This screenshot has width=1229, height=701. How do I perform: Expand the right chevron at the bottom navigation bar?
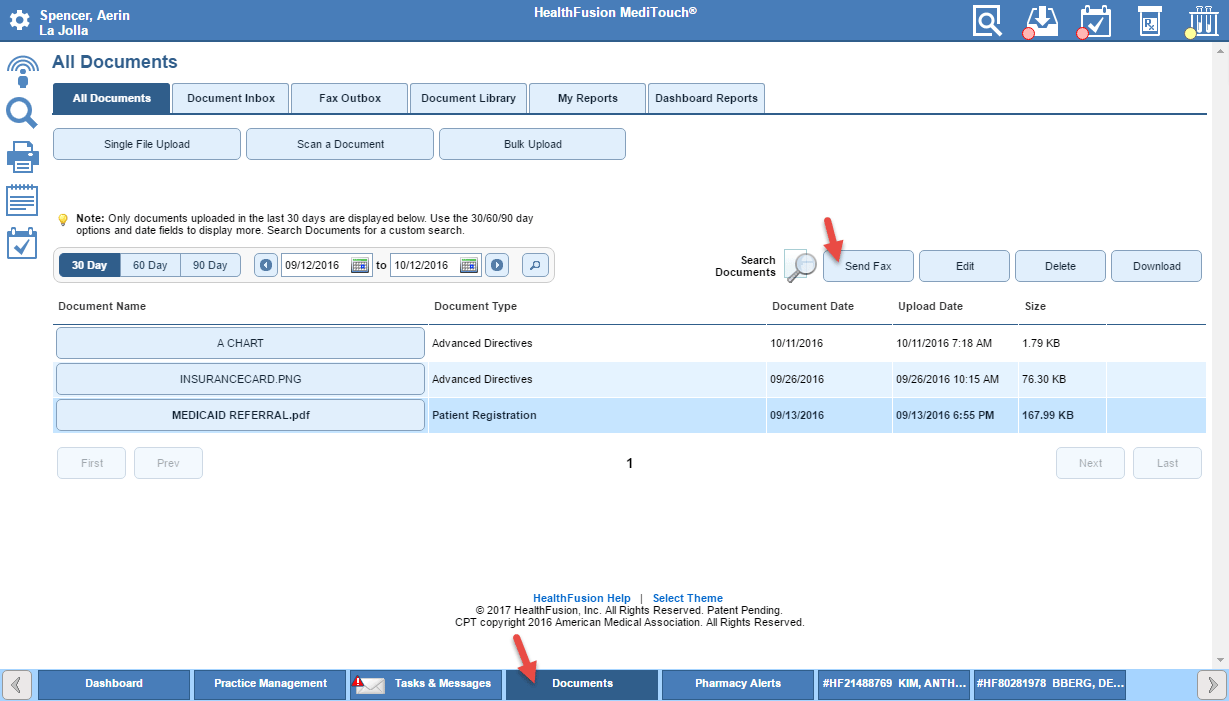pyautogui.click(x=1213, y=684)
